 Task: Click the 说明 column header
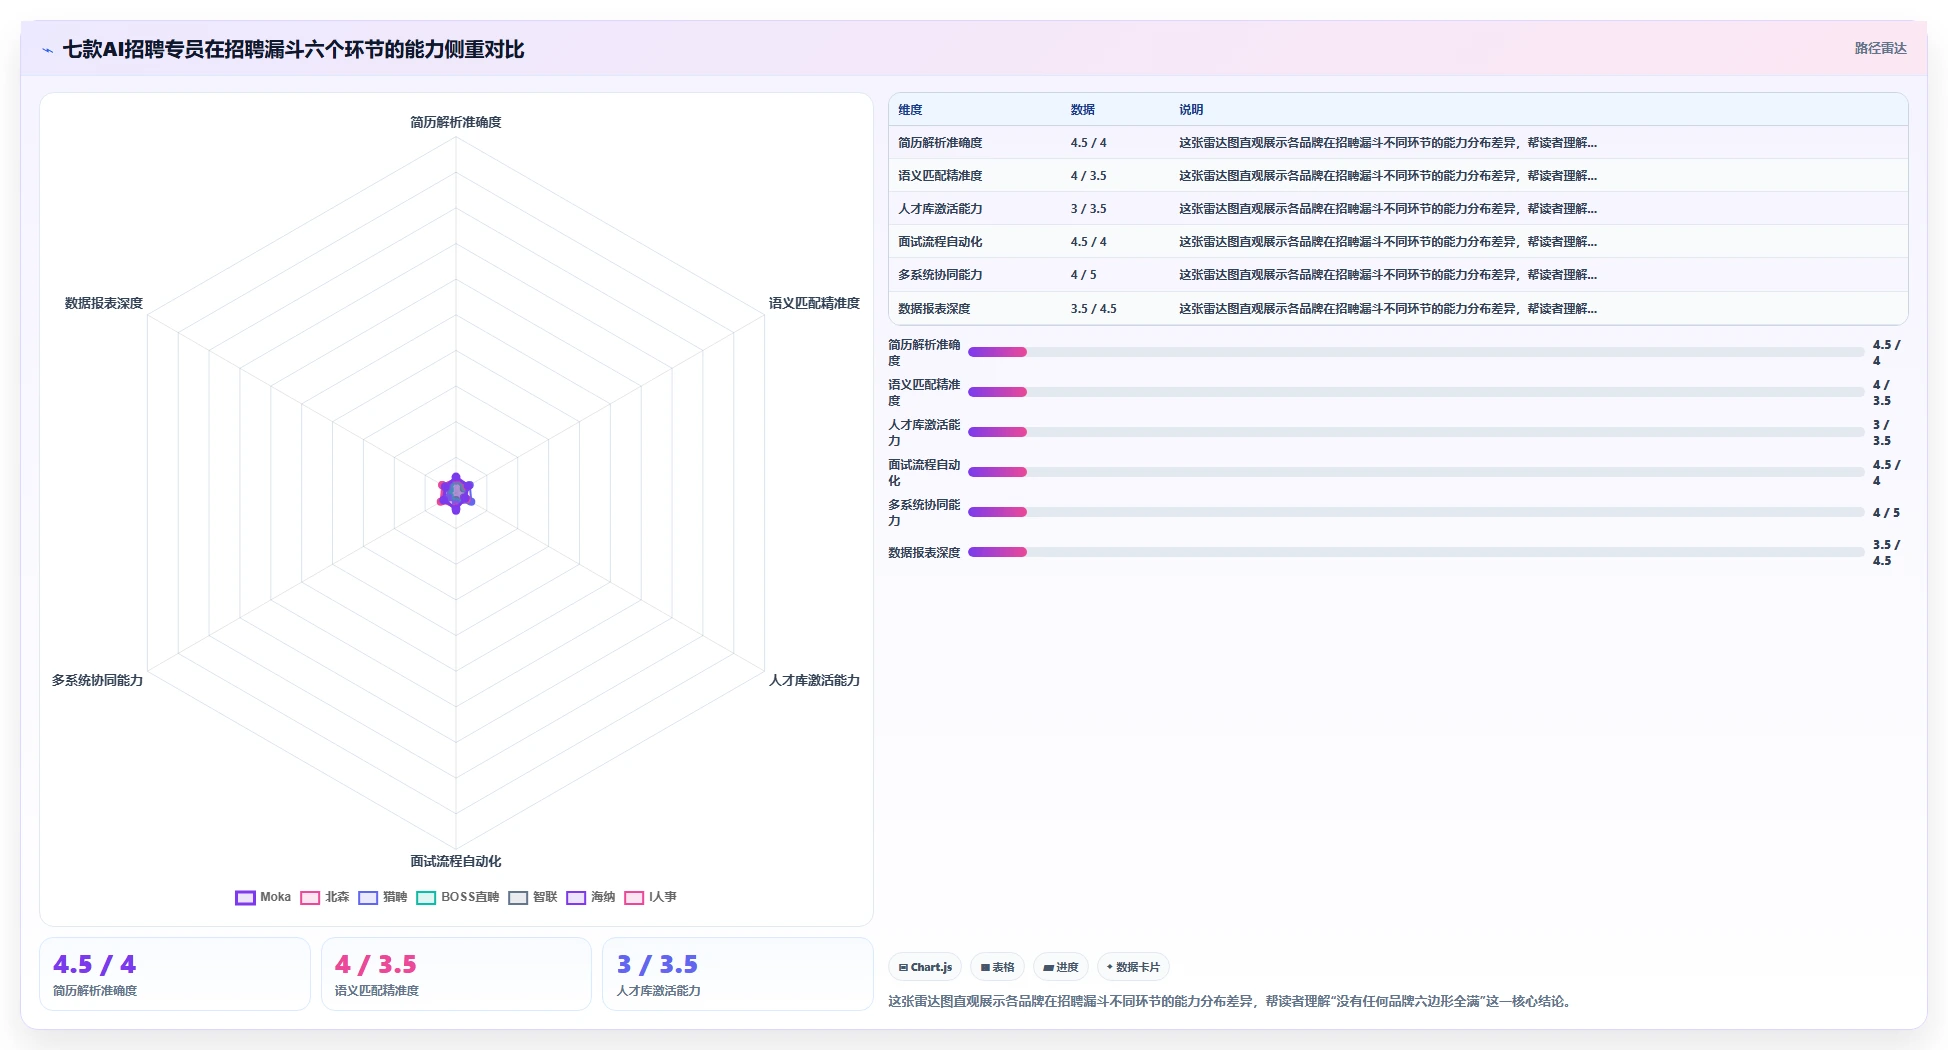tap(1191, 110)
